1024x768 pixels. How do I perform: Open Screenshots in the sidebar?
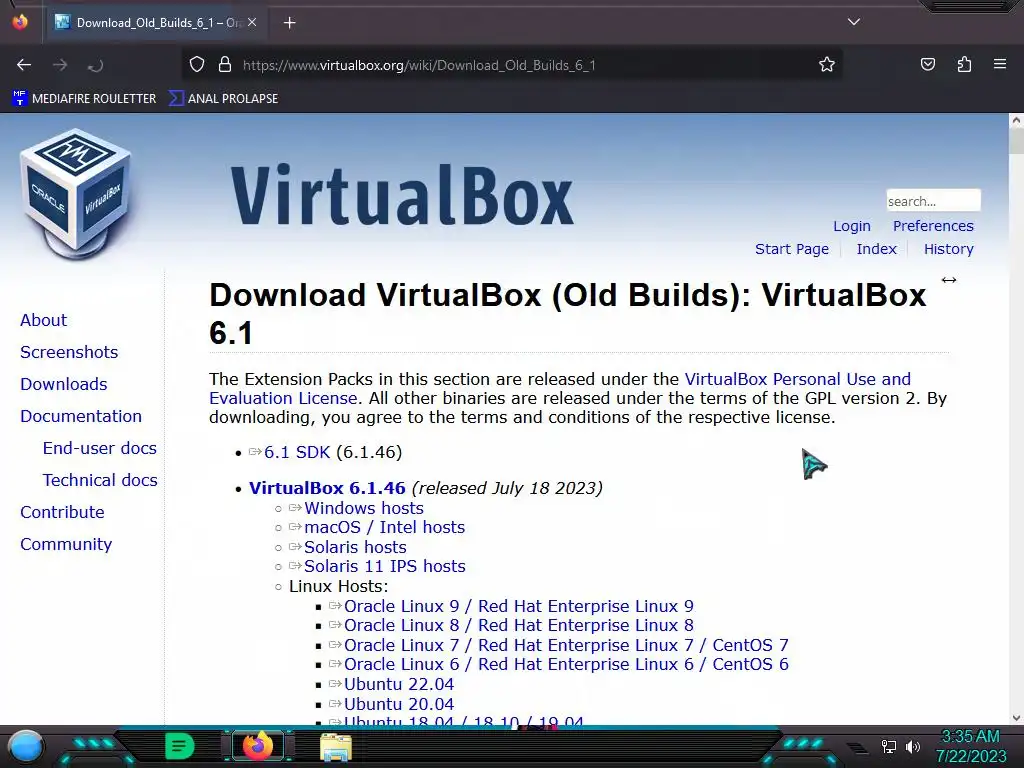(69, 353)
